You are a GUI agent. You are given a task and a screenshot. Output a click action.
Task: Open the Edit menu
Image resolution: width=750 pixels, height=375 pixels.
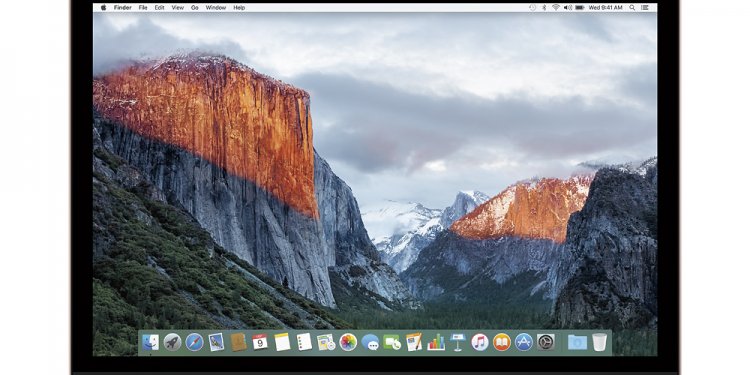159,8
